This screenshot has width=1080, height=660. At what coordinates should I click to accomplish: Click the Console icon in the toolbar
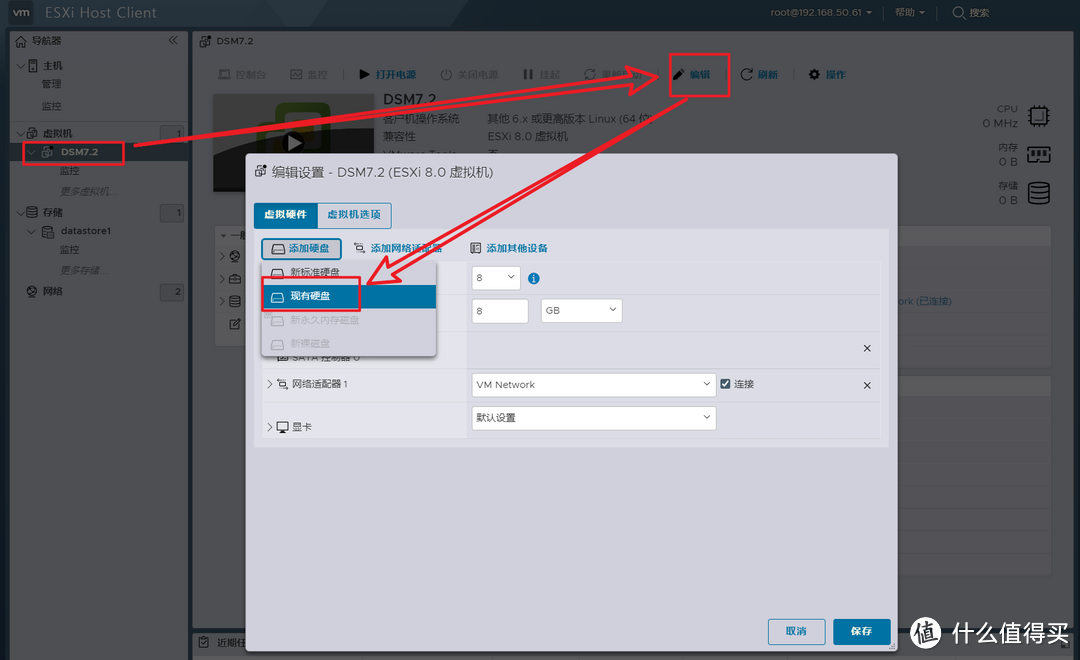tap(225, 74)
